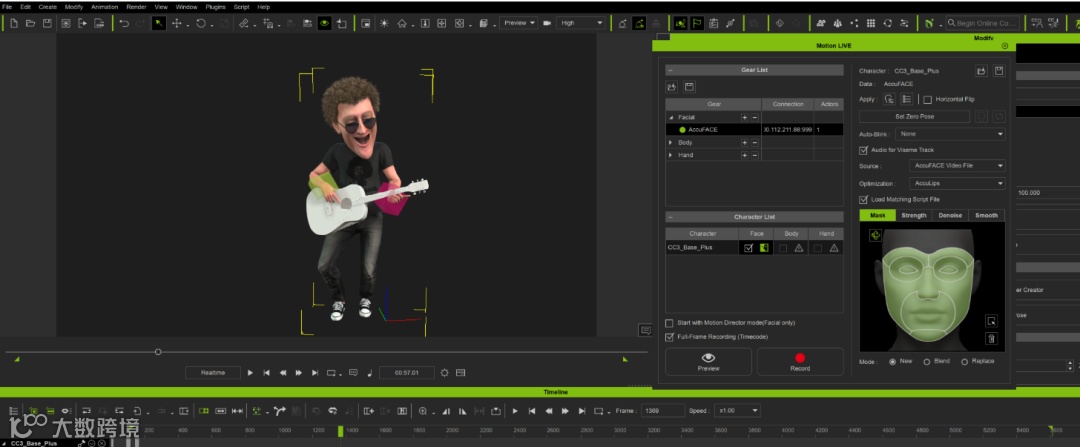
Task: Select the Blend mode radio button
Action: click(927, 361)
